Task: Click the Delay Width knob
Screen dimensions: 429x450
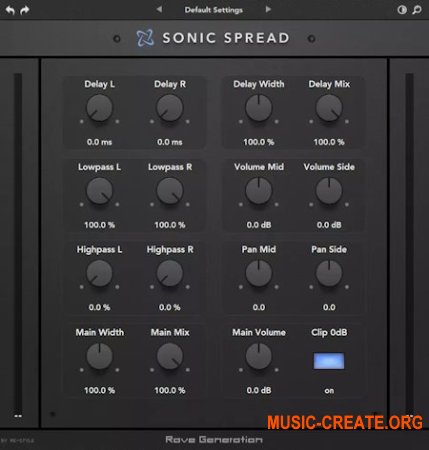Action: (259, 108)
